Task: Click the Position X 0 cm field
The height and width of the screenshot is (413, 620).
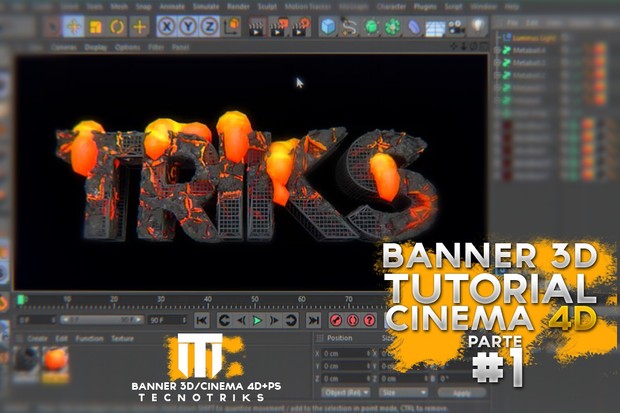Action: [346, 353]
